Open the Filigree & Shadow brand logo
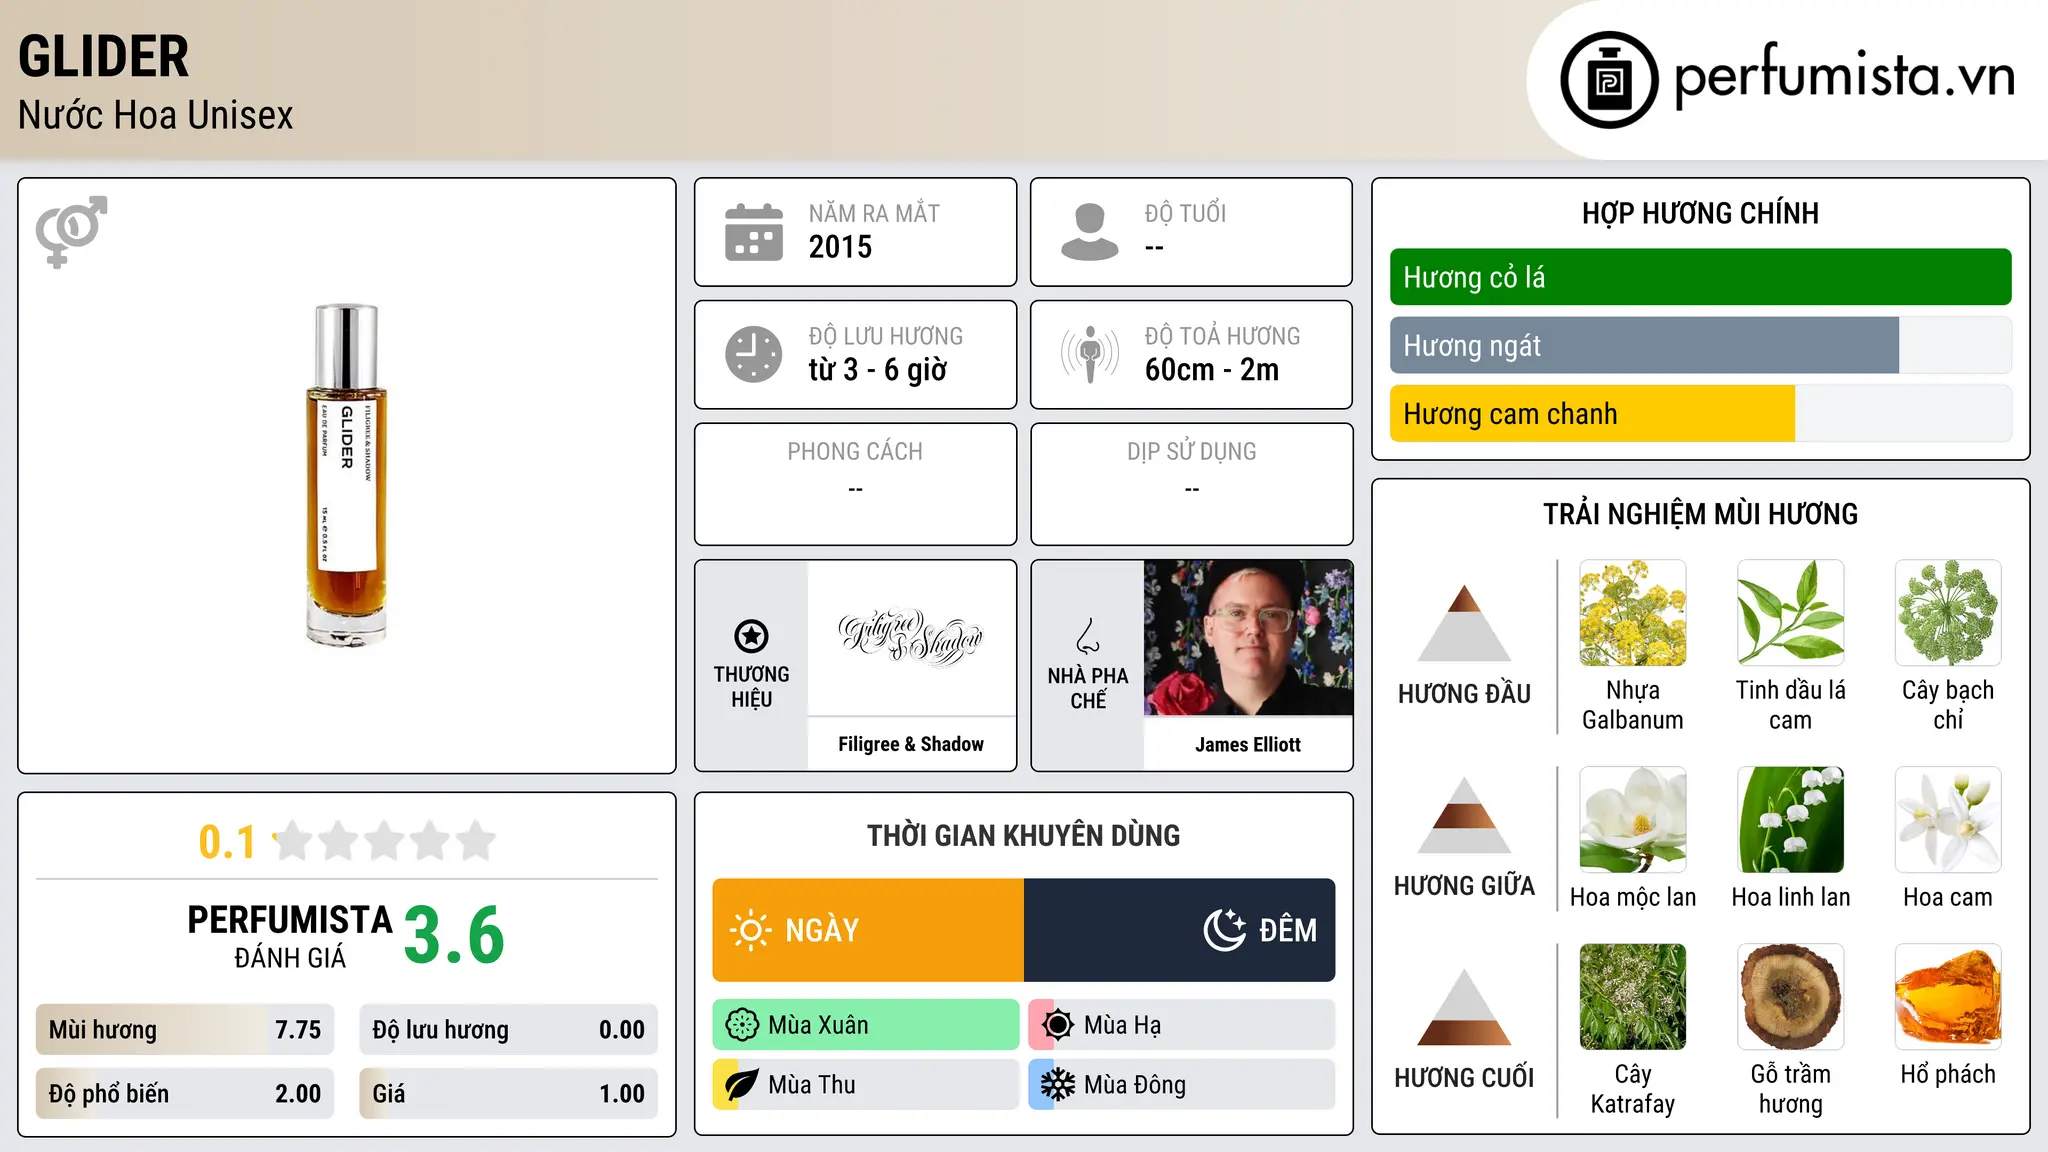Image resolution: width=2048 pixels, height=1152 pixels. pyautogui.click(x=911, y=637)
